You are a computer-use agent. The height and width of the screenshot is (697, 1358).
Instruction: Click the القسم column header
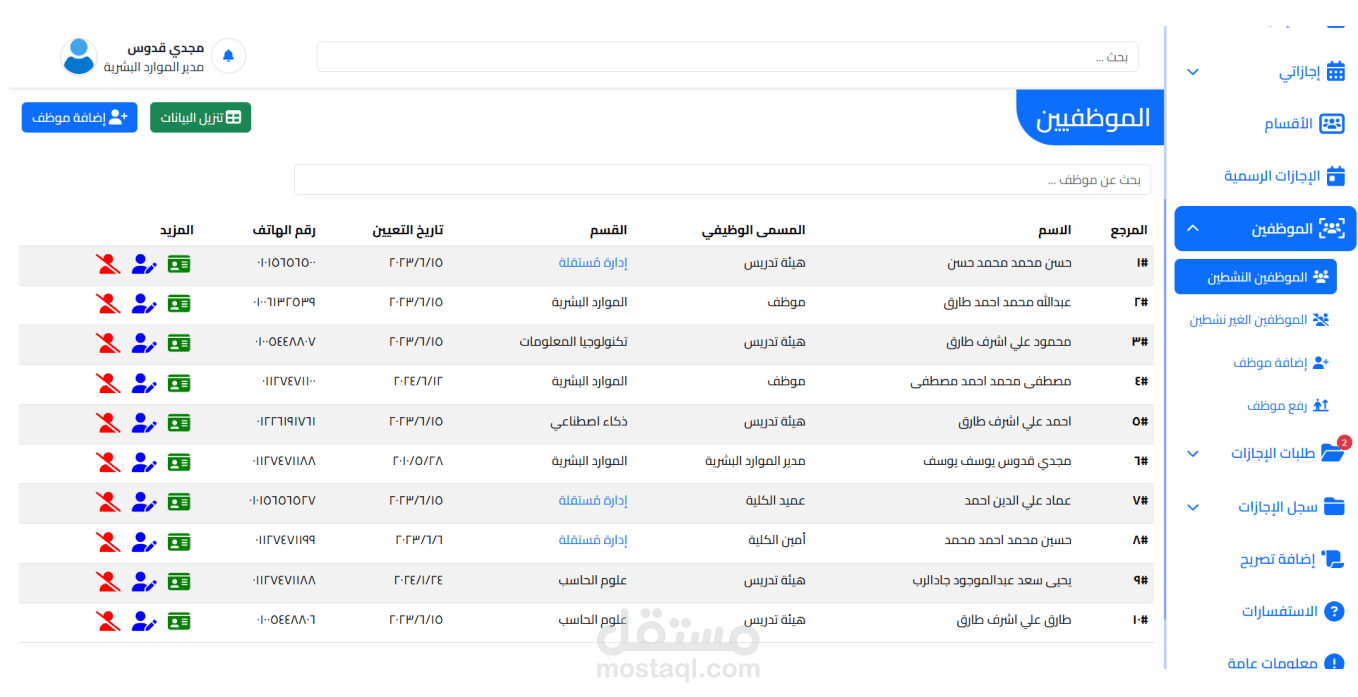click(x=609, y=230)
